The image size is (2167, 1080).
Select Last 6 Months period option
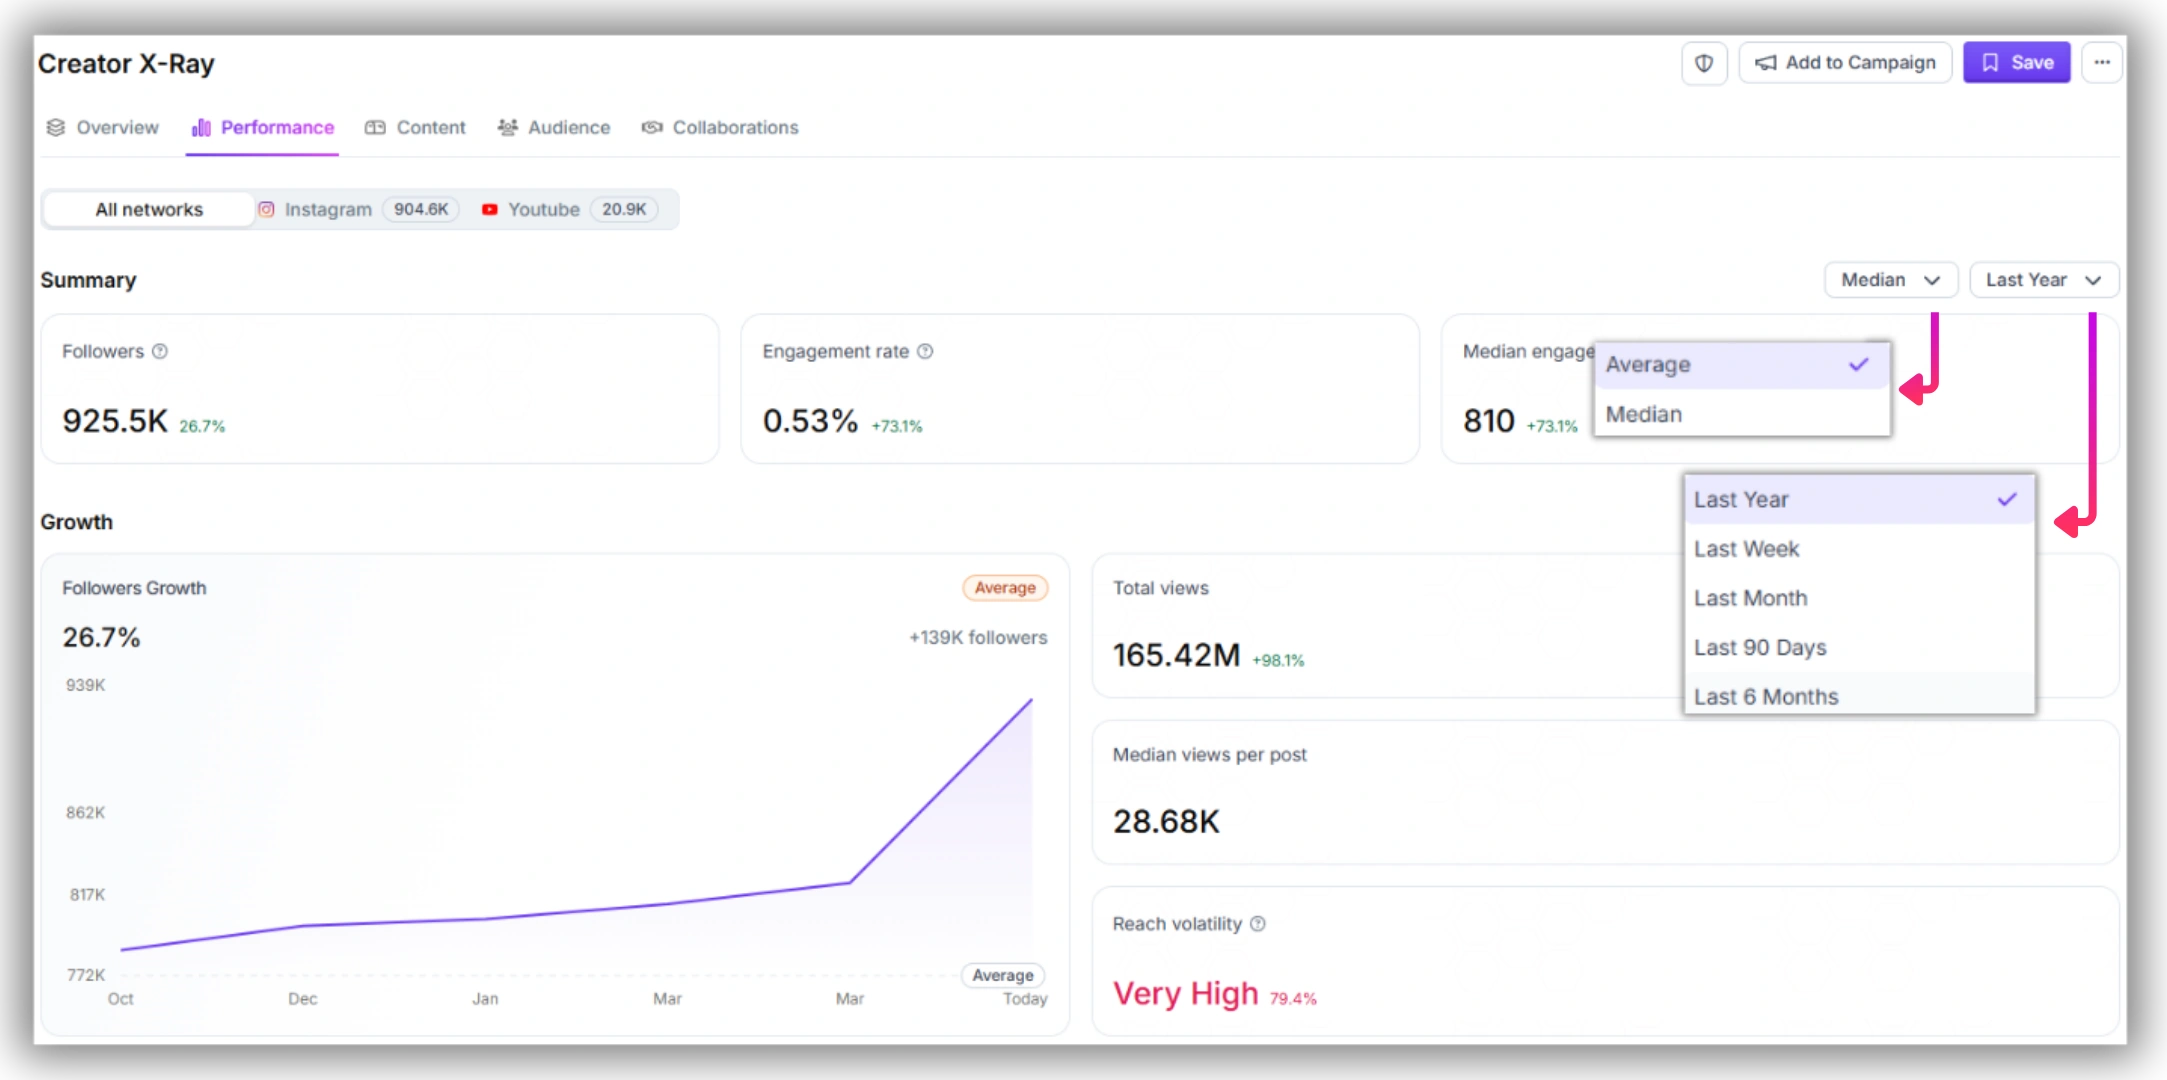click(x=1859, y=696)
